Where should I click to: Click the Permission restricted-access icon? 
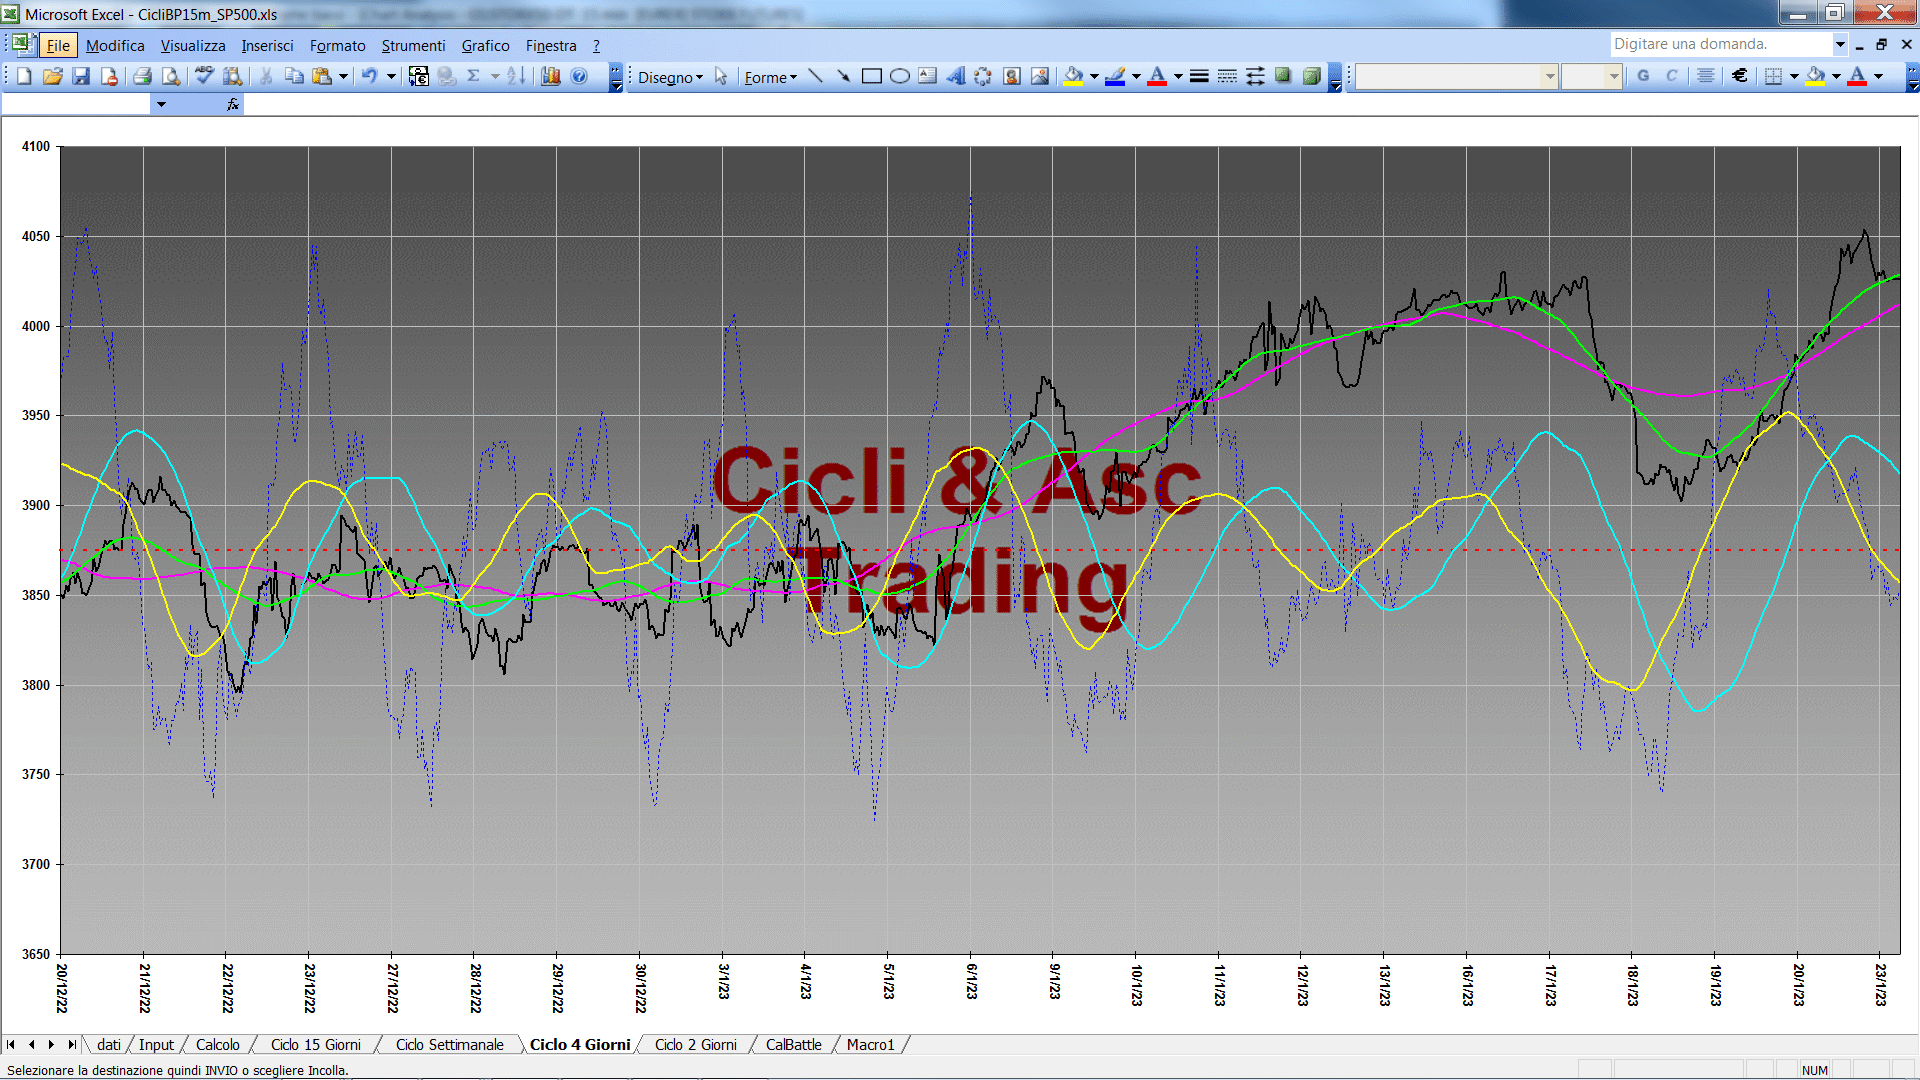point(109,76)
